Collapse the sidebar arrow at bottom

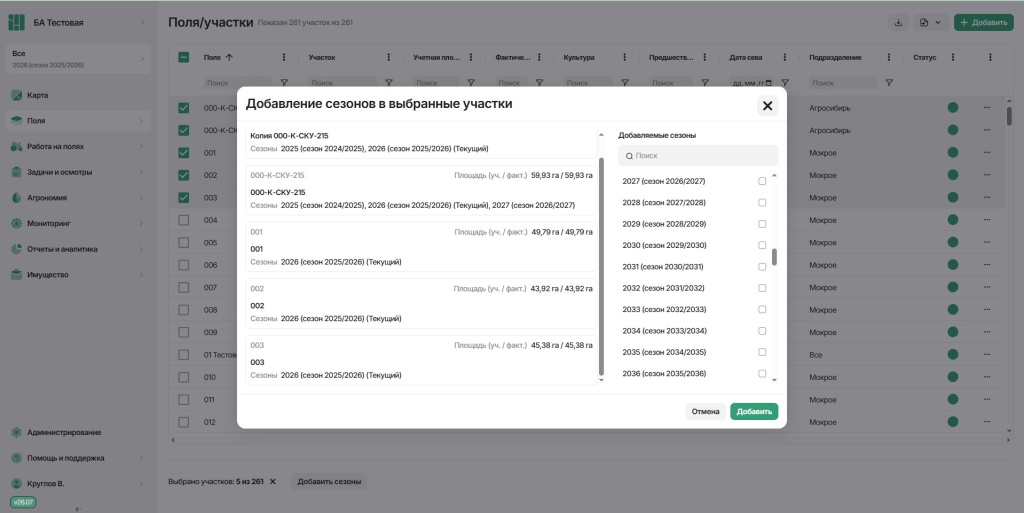point(78,509)
